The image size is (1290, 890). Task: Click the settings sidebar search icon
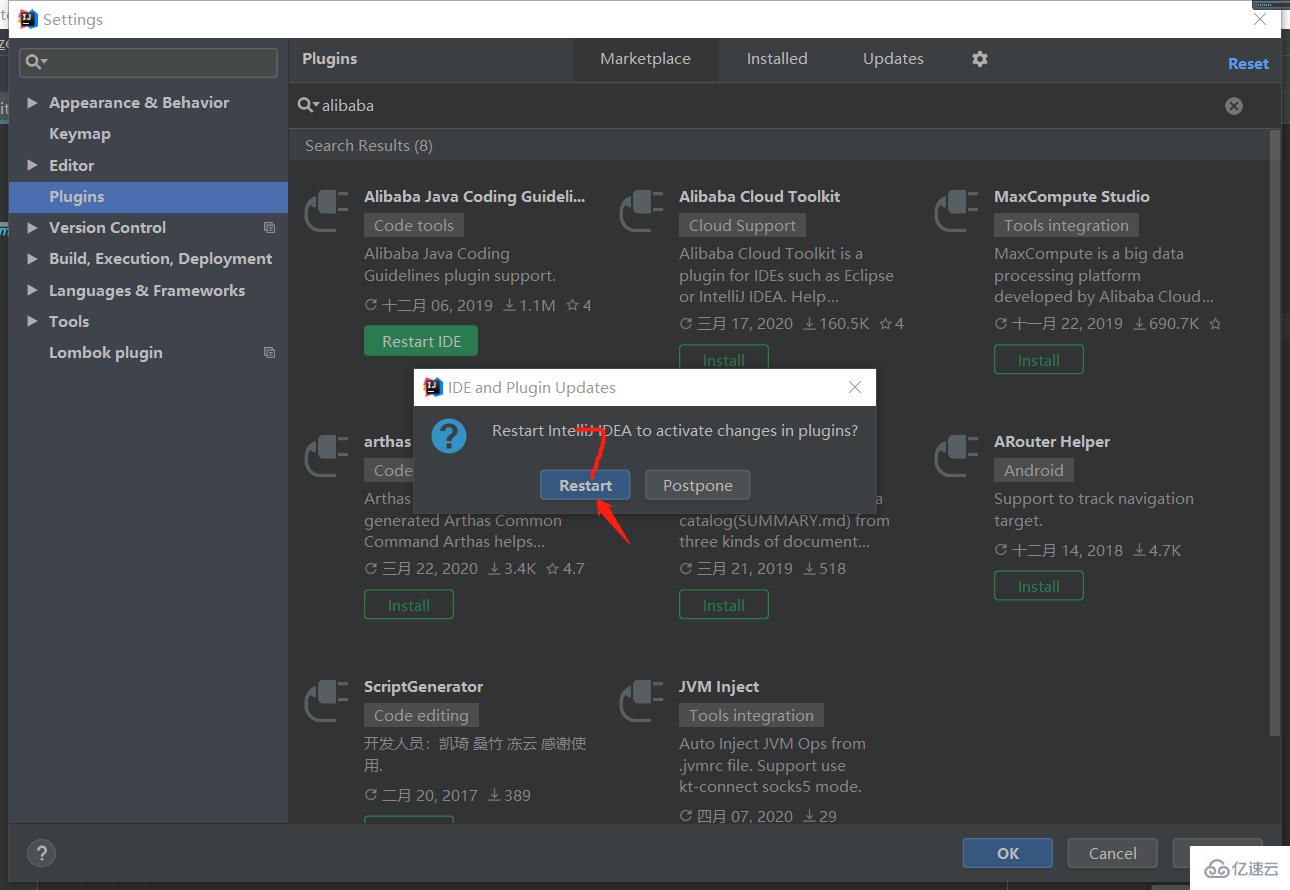(36, 62)
